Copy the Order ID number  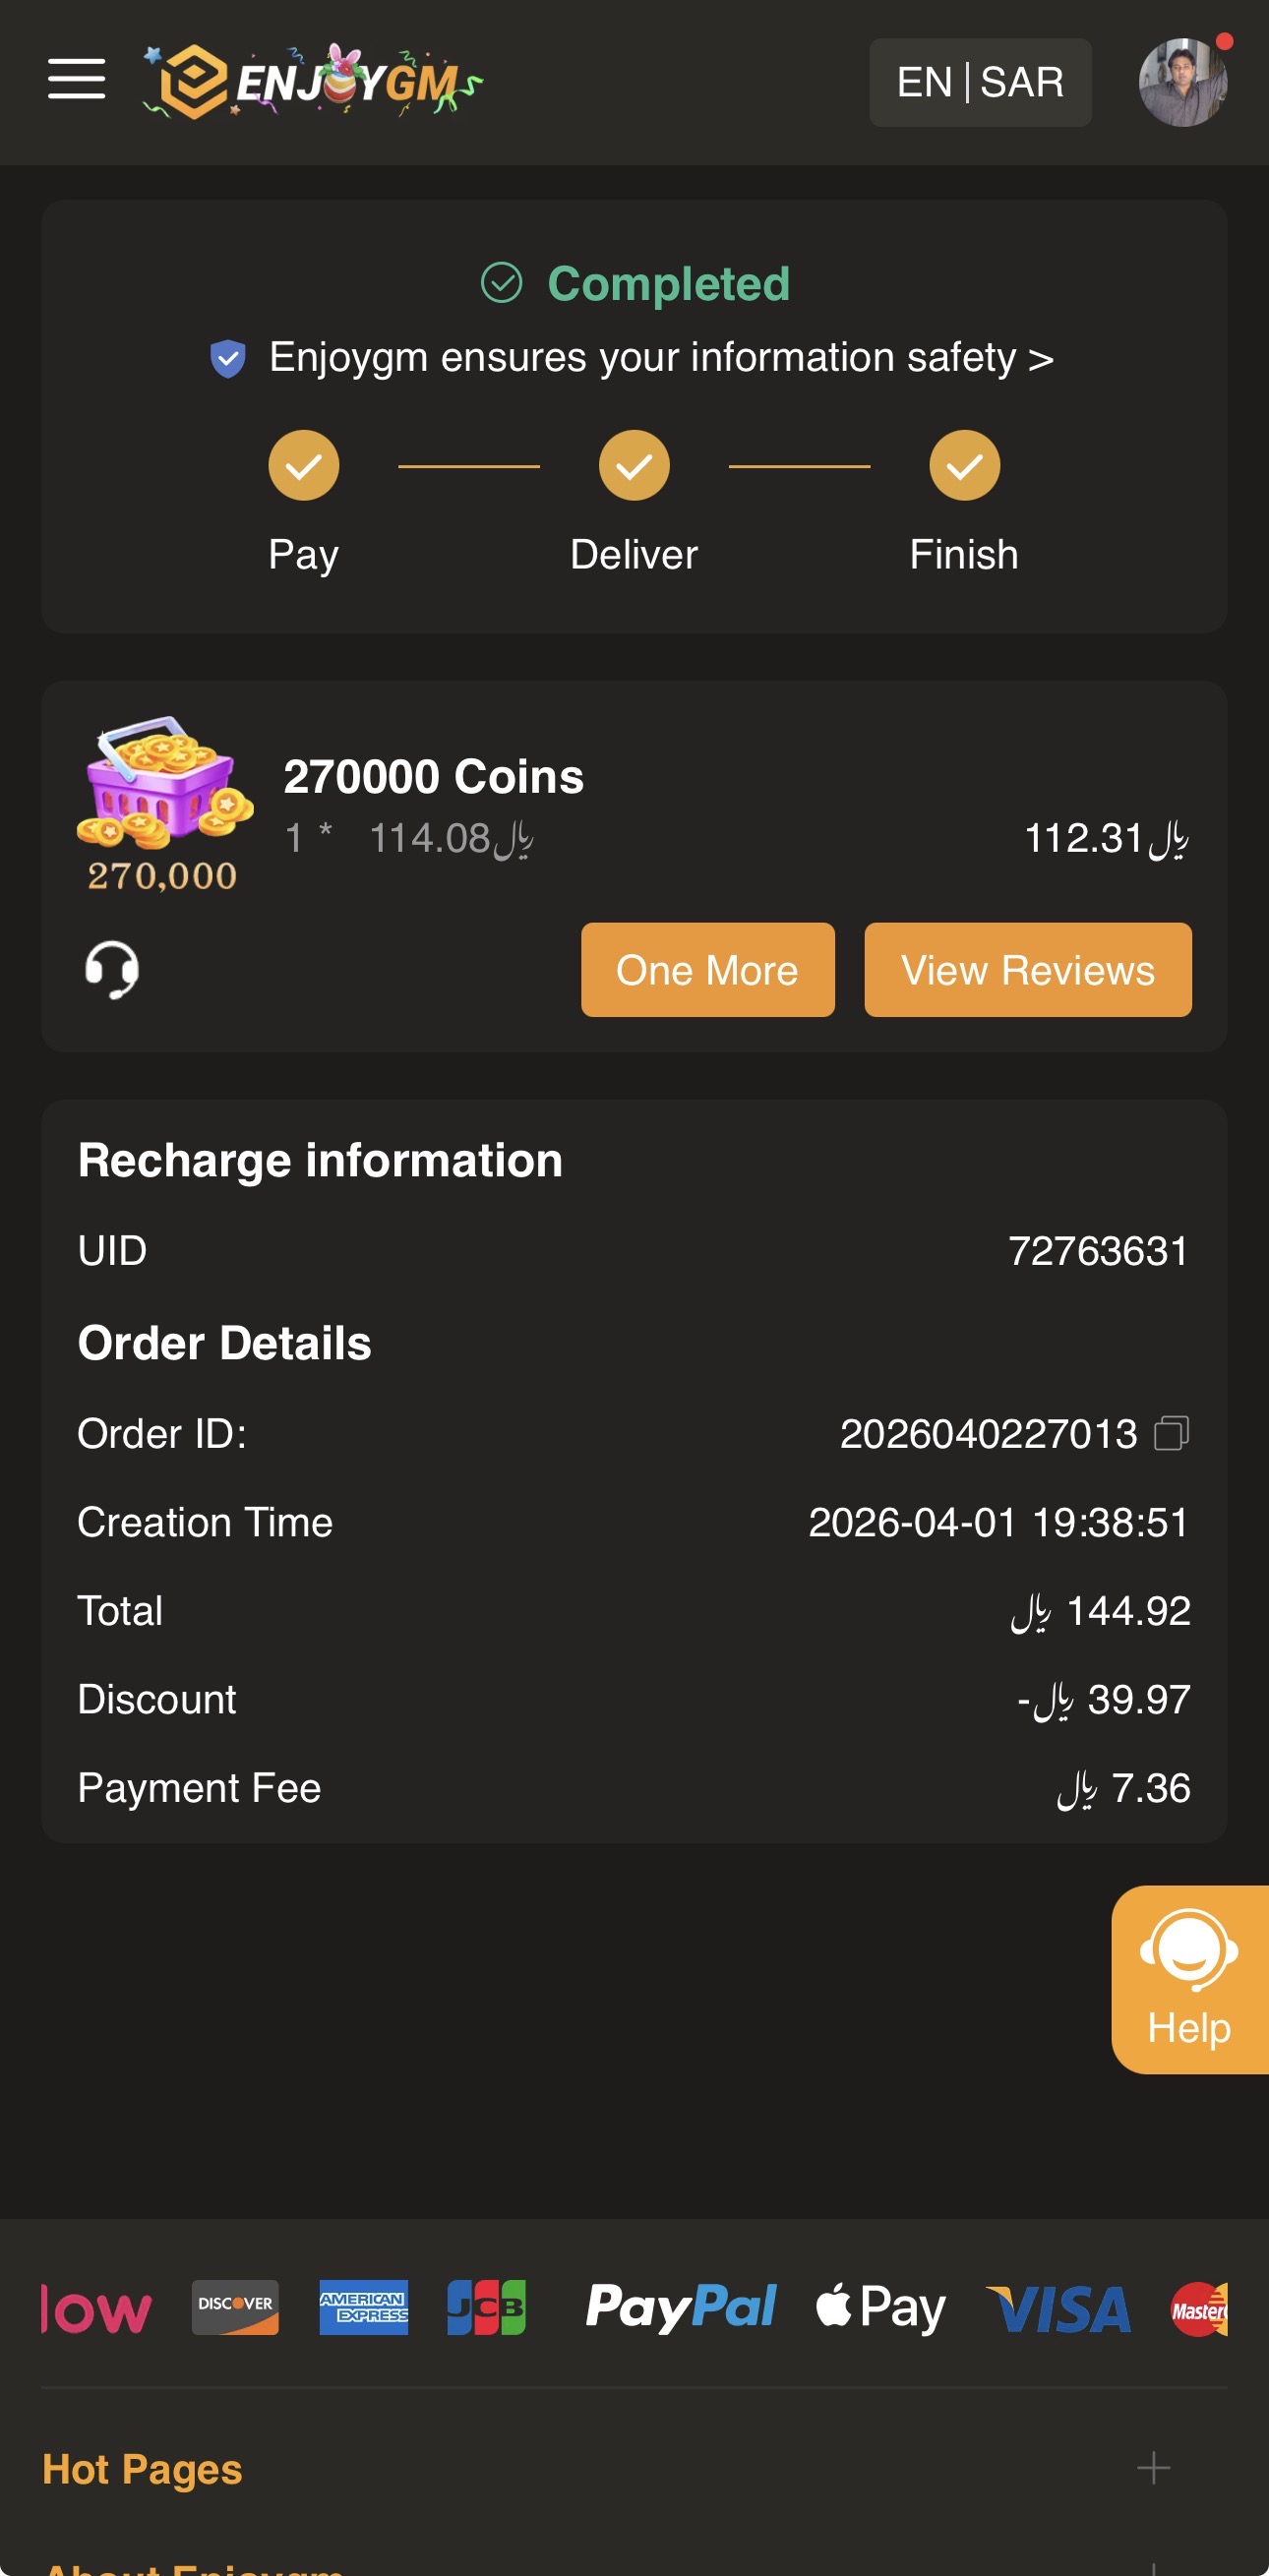click(x=1171, y=1433)
